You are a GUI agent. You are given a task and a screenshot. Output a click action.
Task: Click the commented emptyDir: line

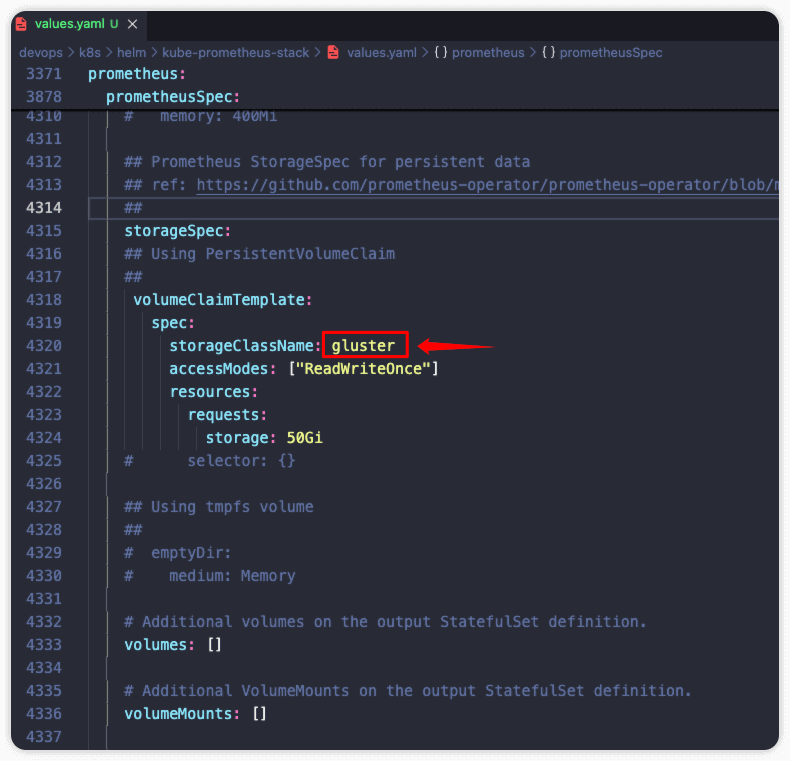coord(177,553)
